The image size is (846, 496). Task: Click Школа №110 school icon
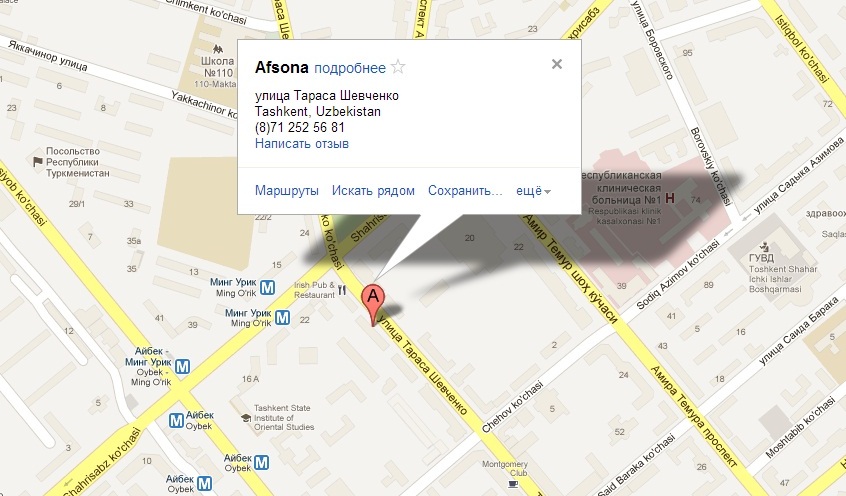pos(218,50)
